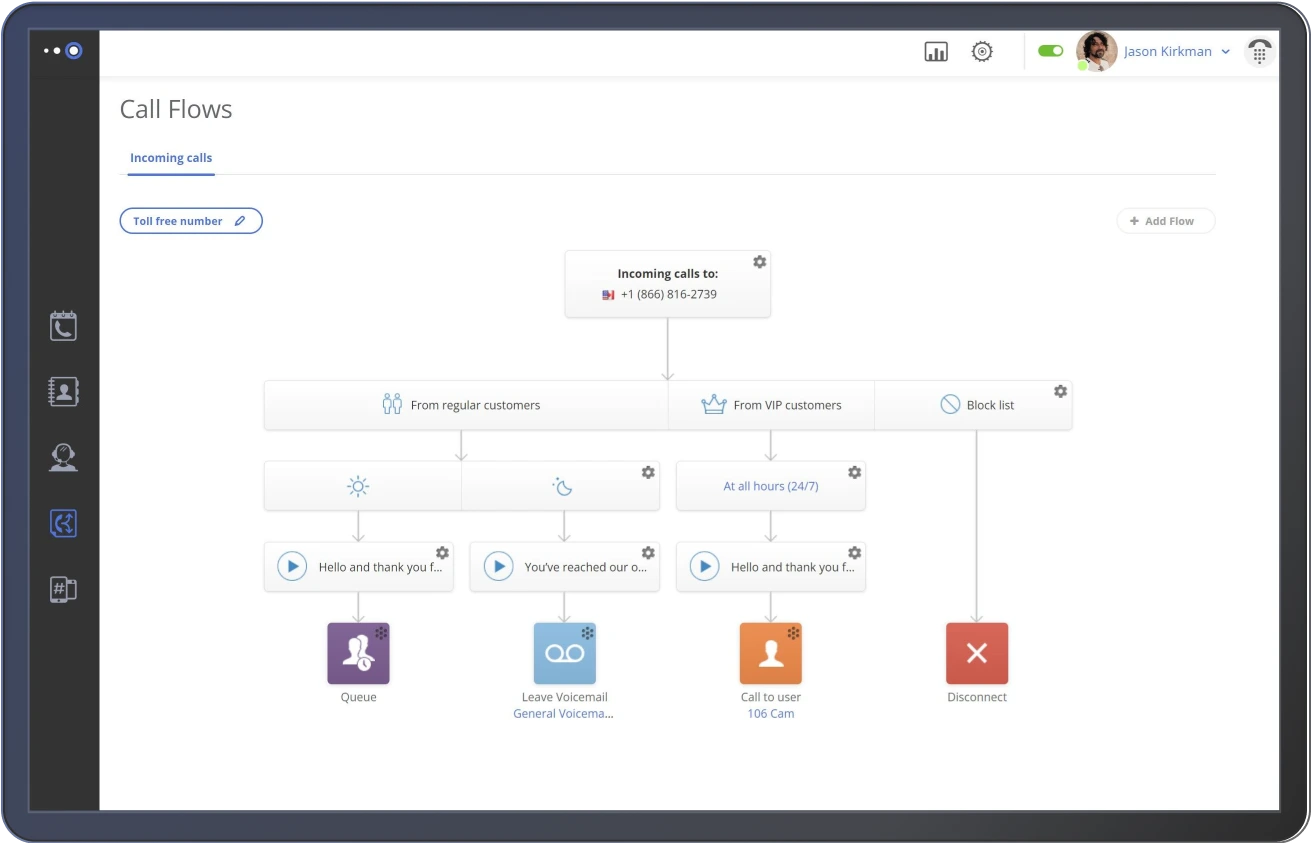Screen dimensions: 1311x843
Task: Click the Incoming calls to: title text
Action: pyautogui.click(x=668, y=274)
